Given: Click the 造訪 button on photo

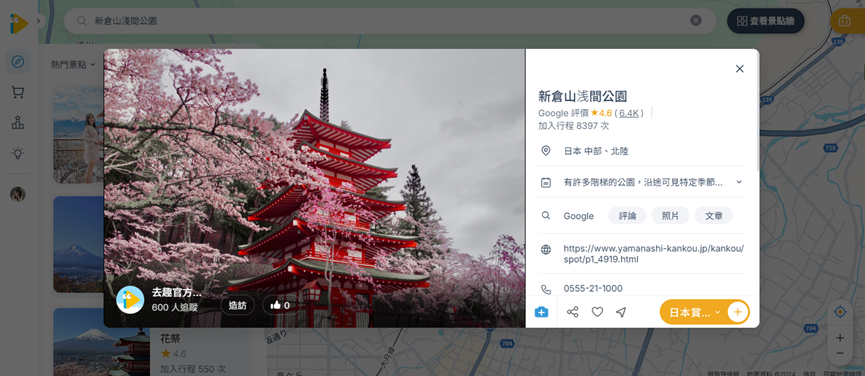Looking at the screenshot, I should [x=238, y=305].
